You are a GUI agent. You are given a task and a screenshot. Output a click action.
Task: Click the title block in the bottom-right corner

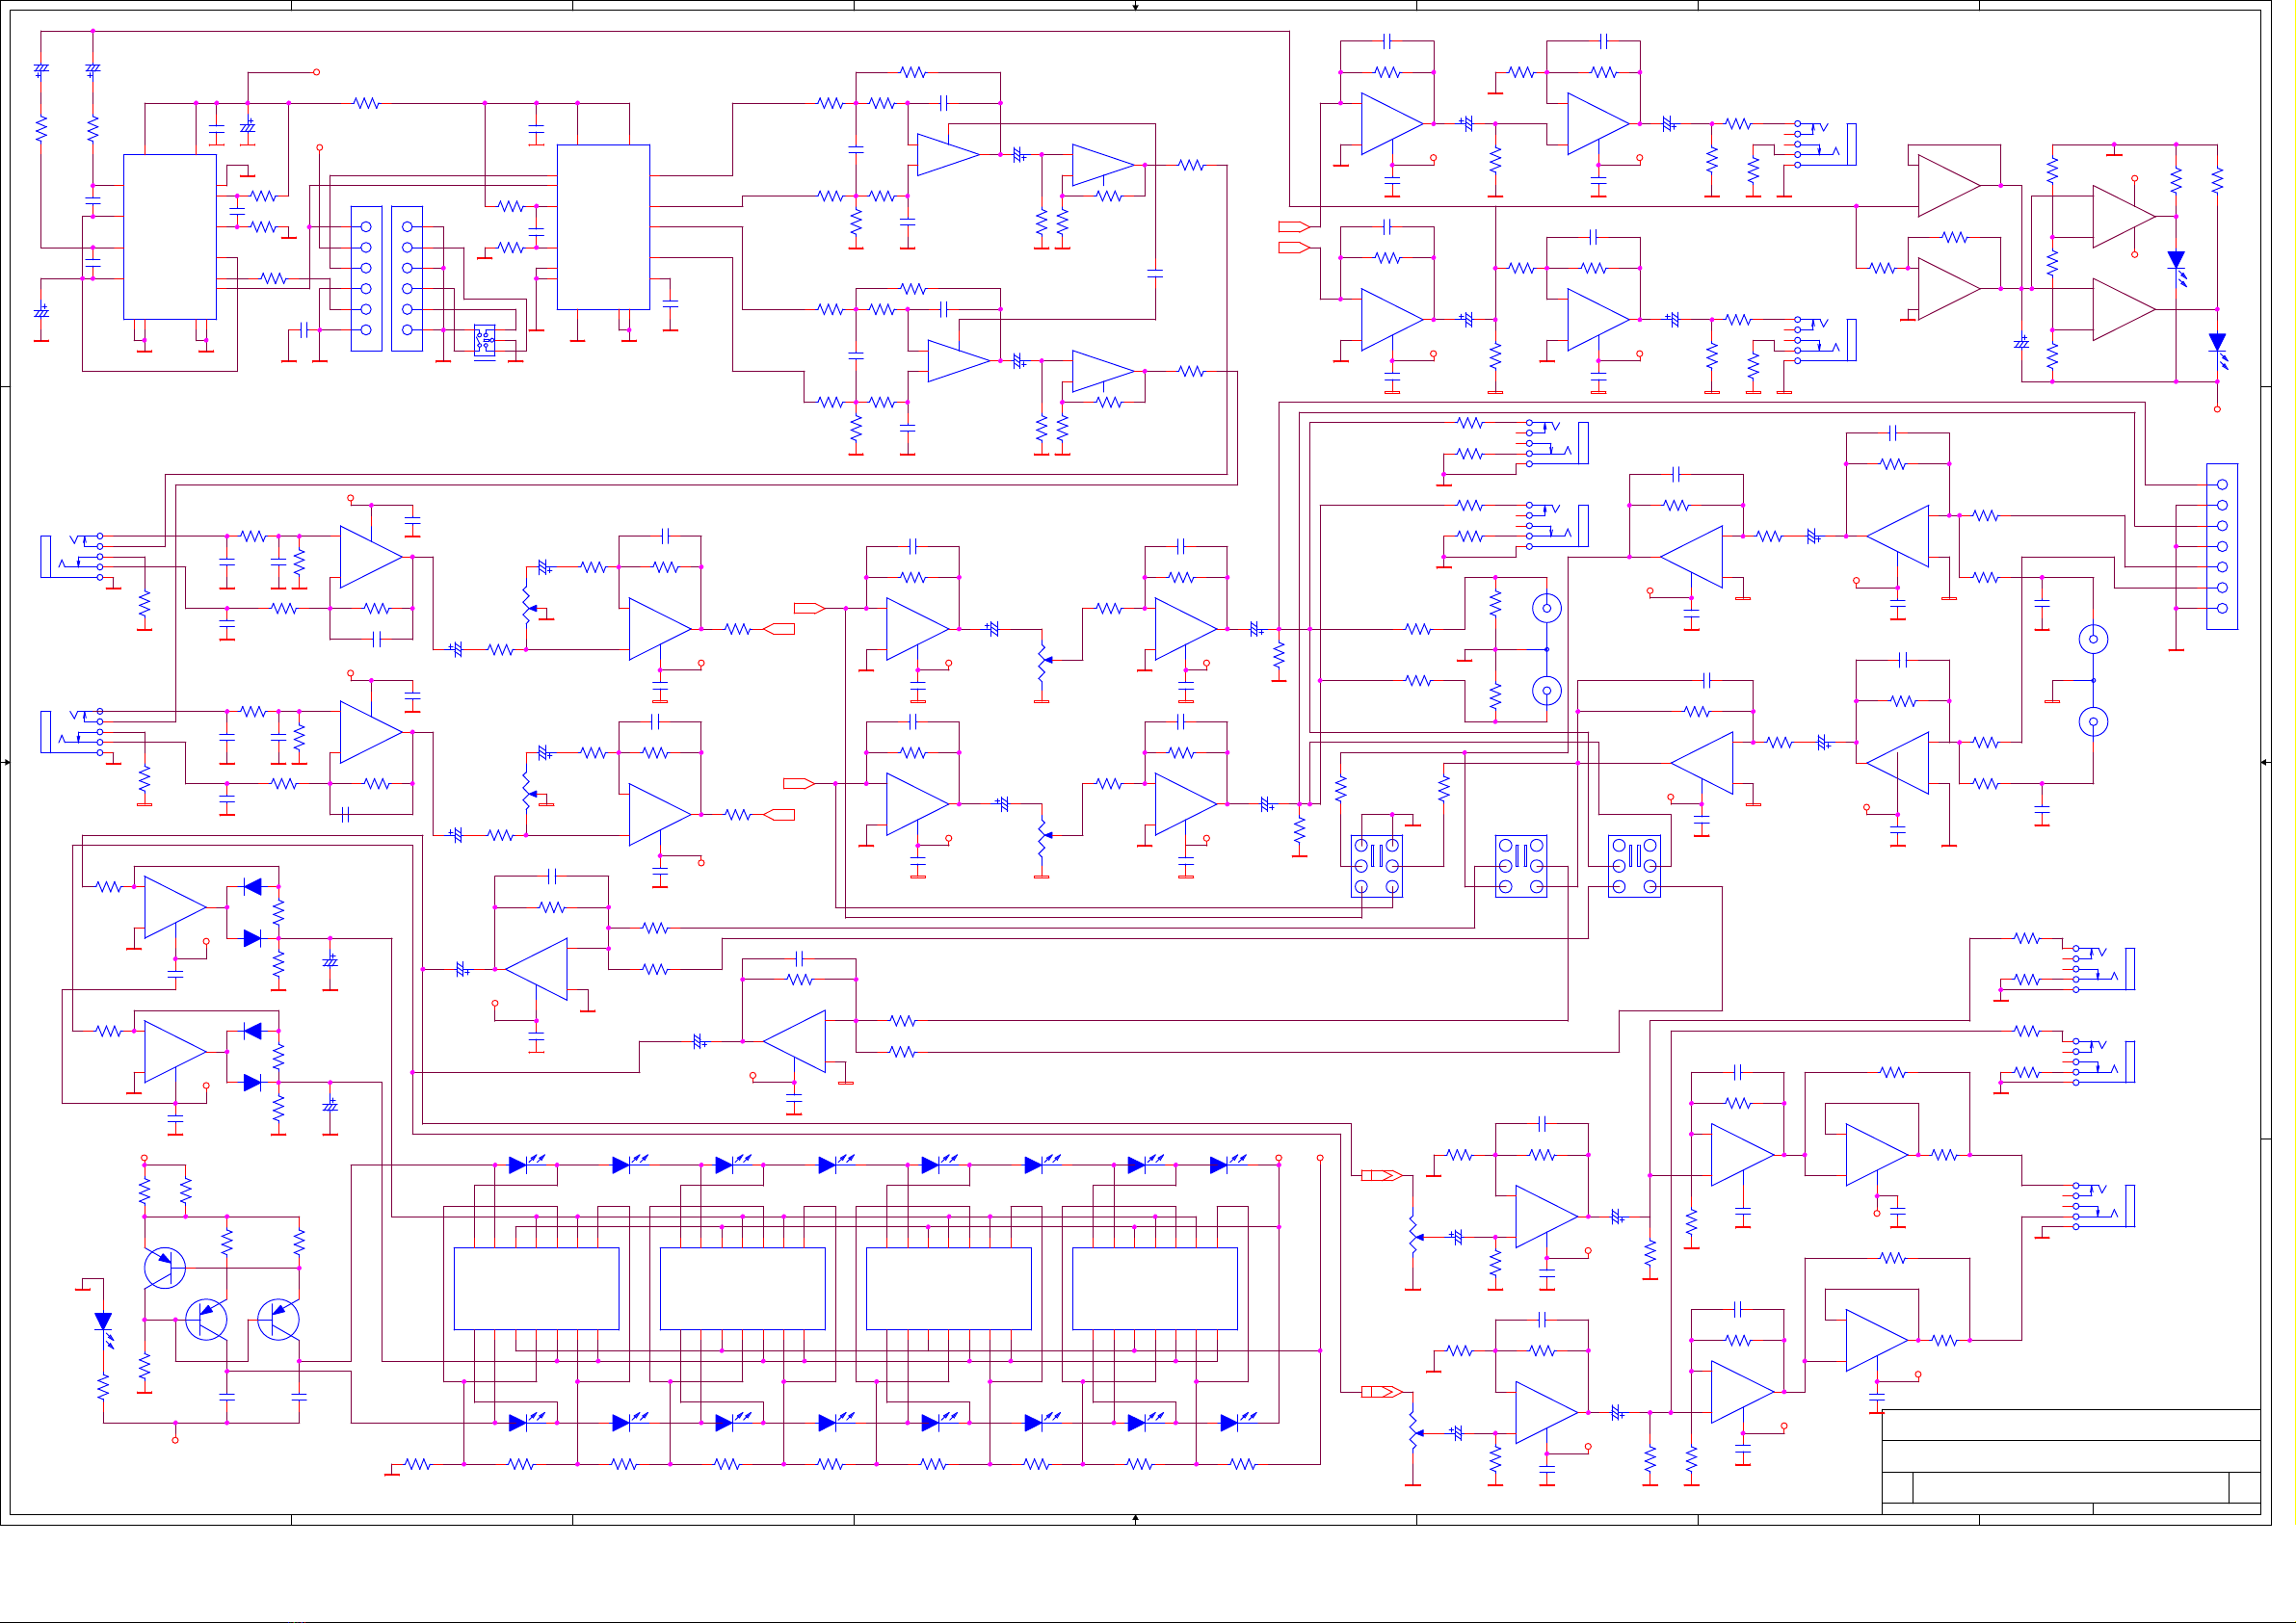tap(2071, 1461)
